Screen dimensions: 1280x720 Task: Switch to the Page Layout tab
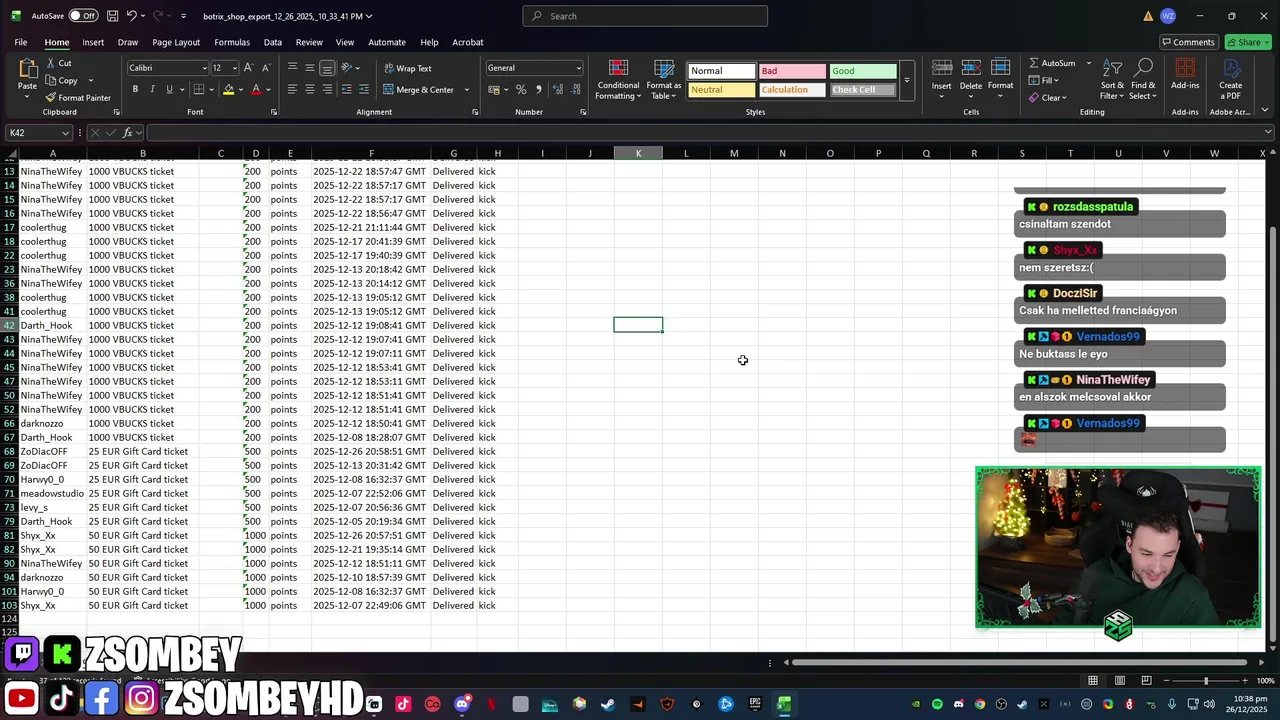(x=176, y=42)
